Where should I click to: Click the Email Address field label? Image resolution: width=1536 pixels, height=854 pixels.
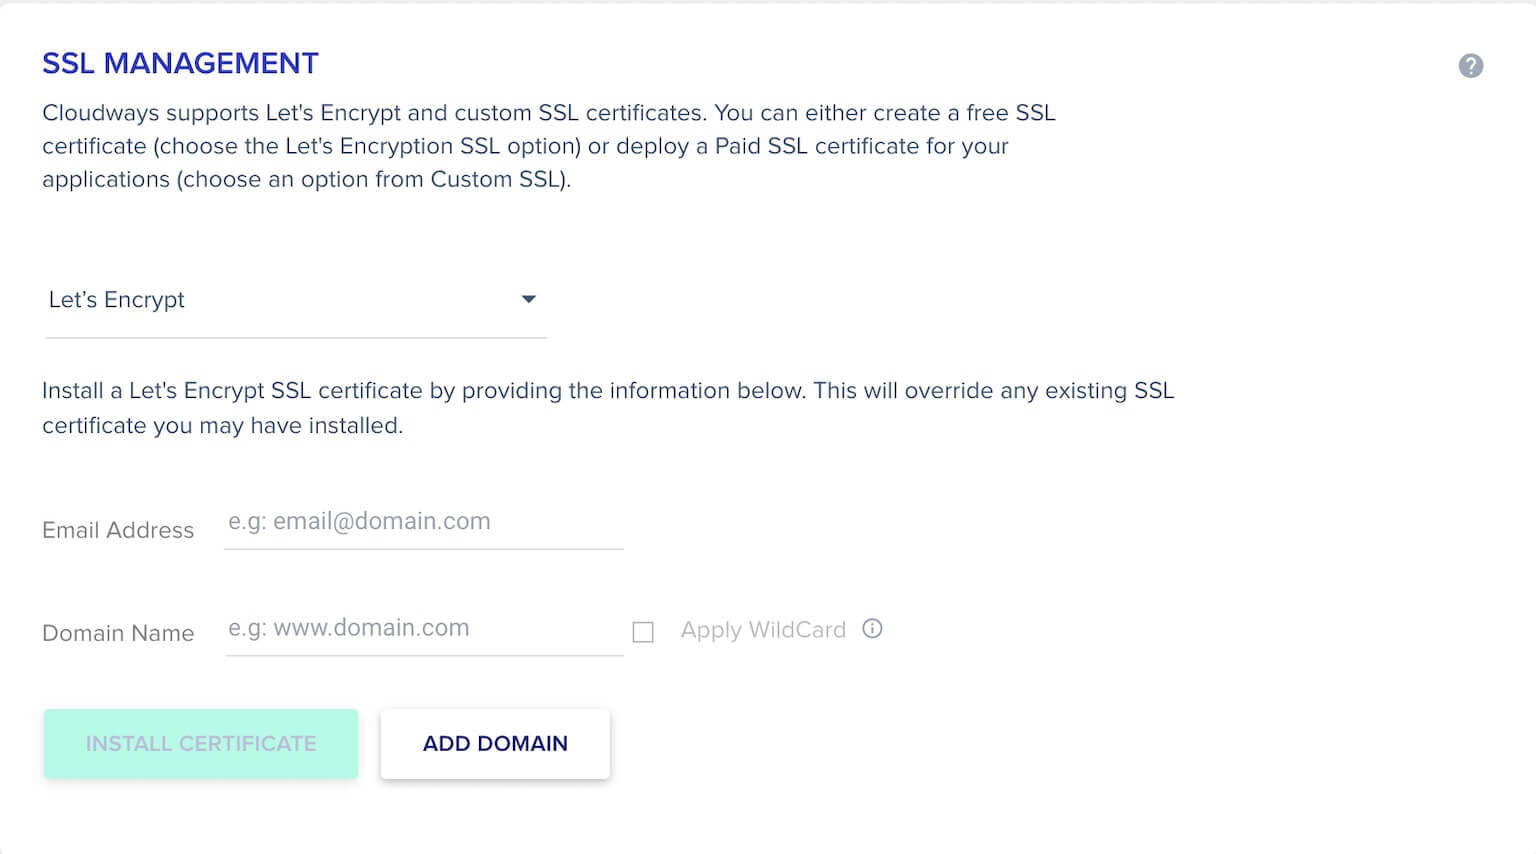118,530
